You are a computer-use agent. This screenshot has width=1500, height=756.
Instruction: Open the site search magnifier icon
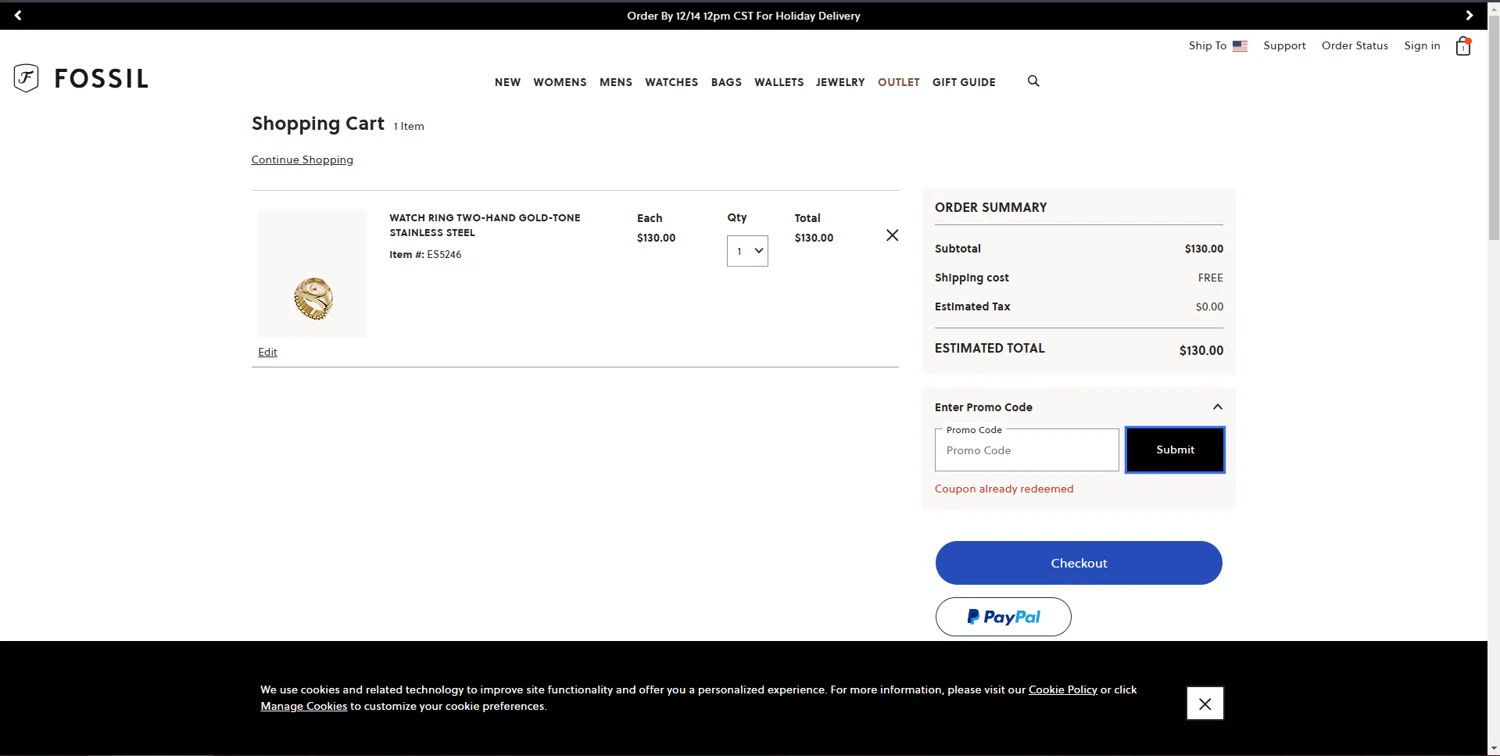tap(1033, 81)
